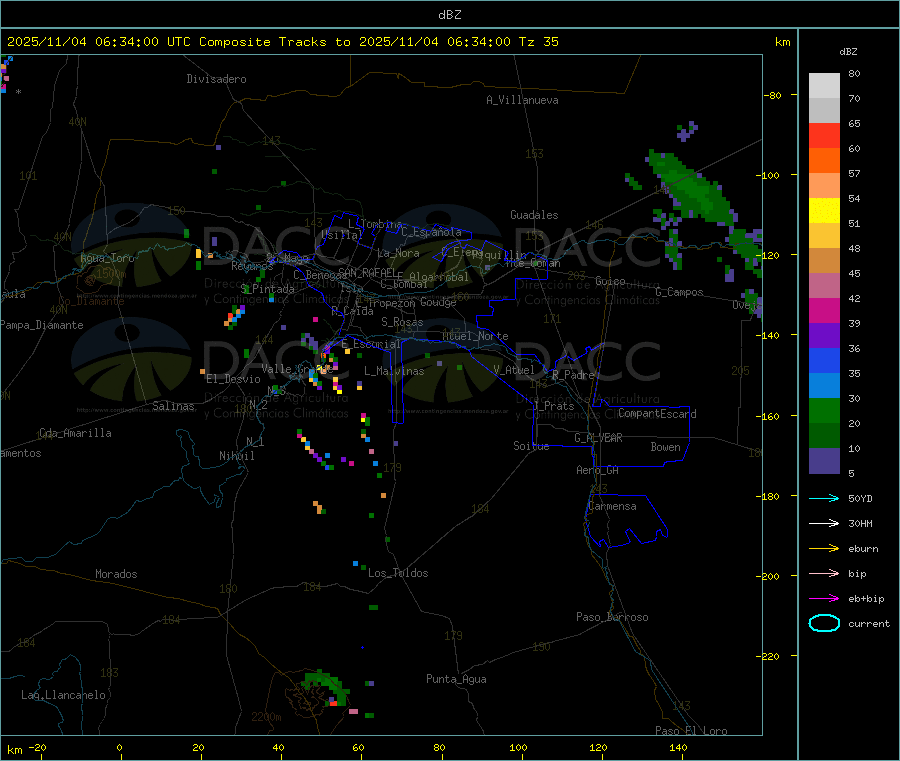The width and height of the screenshot is (900, 761).
Task: Select the green 20-30 dBZ color swatch
Action: 824,410
